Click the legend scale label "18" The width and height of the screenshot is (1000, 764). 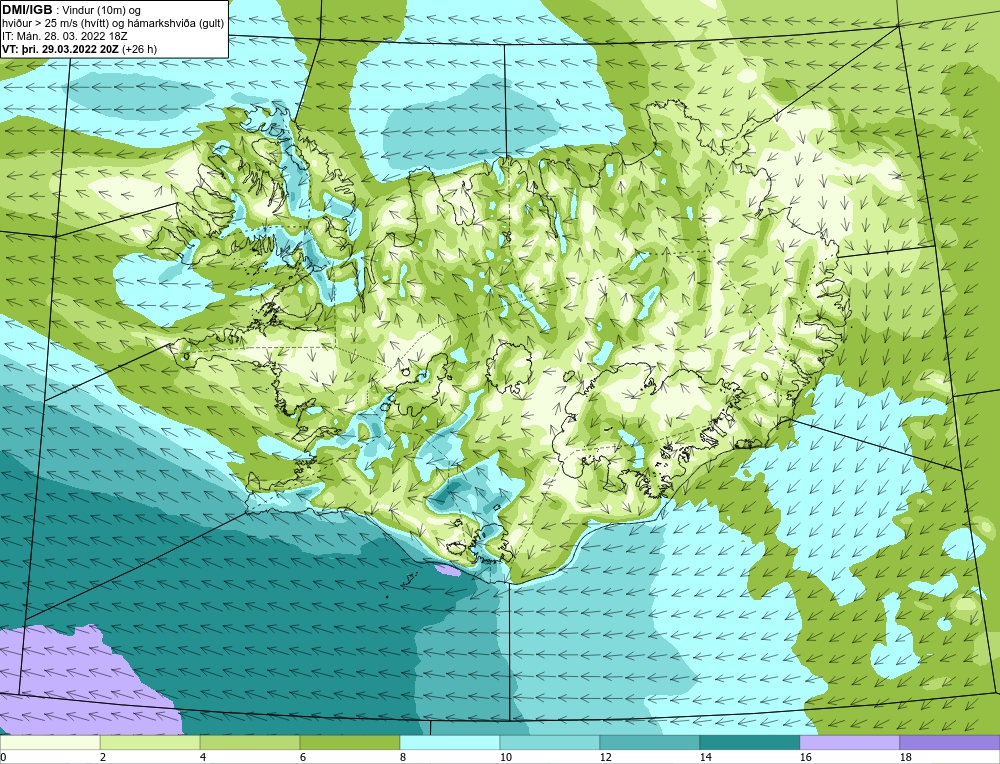(x=906, y=758)
